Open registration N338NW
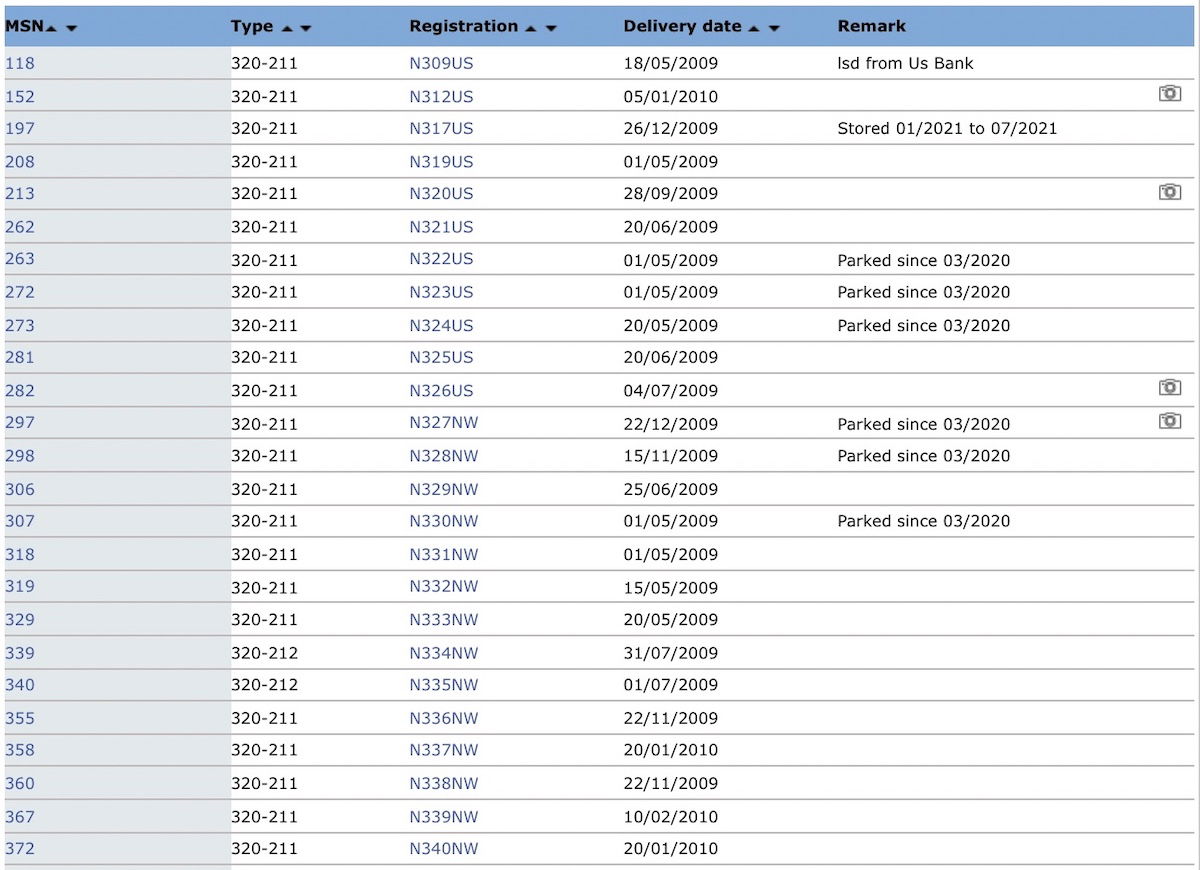This screenshot has width=1200, height=870. [x=444, y=783]
